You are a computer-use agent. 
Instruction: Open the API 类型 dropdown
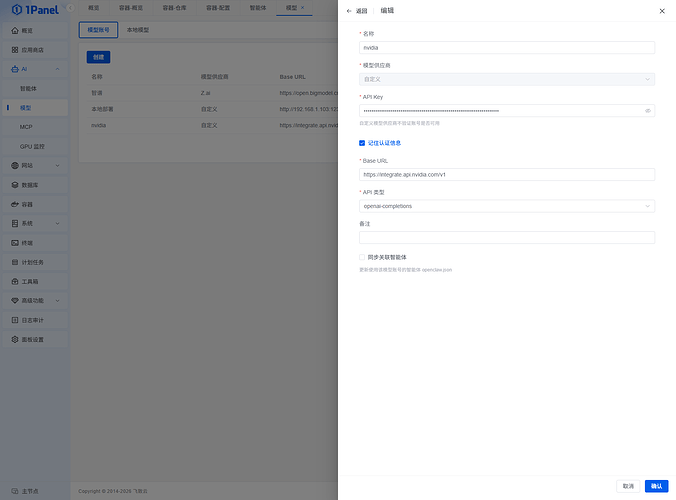point(506,206)
